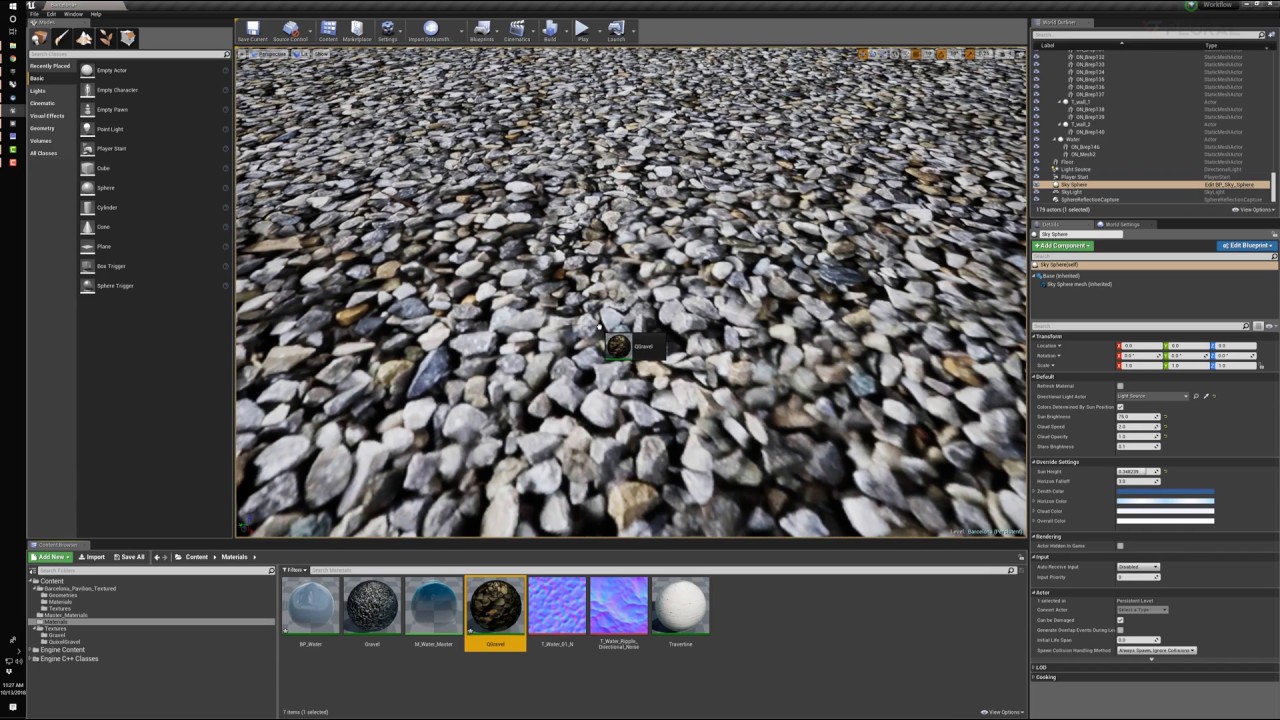Screen dimensions: 1280x720
Task: Select the Landscape mode icon
Action: click(x=84, y=38)
